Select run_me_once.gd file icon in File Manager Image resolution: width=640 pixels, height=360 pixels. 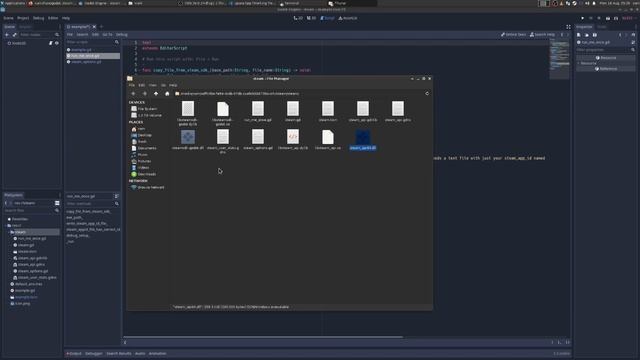(258, 109)
